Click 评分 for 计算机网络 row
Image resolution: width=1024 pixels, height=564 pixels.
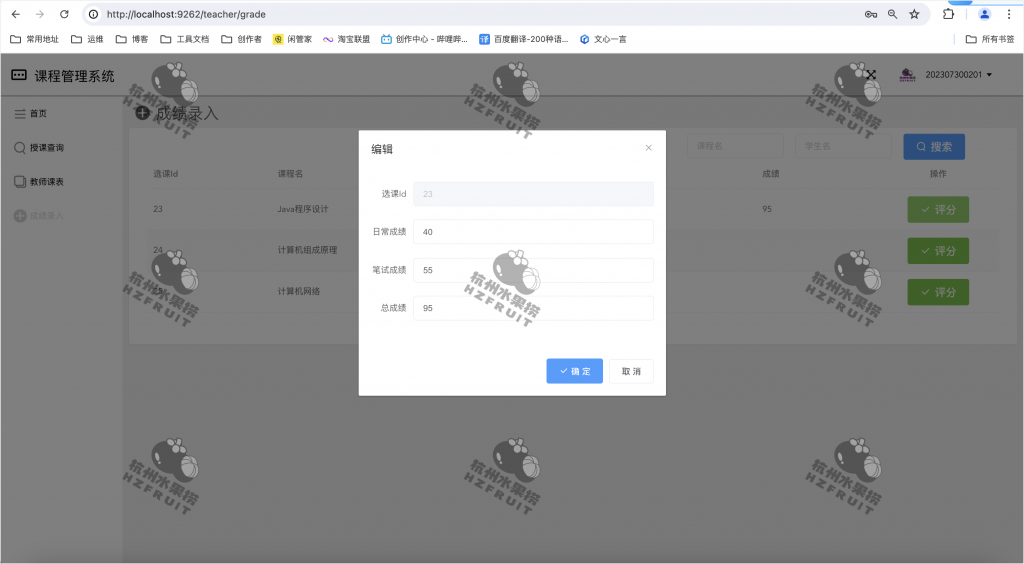coord(938,292)
